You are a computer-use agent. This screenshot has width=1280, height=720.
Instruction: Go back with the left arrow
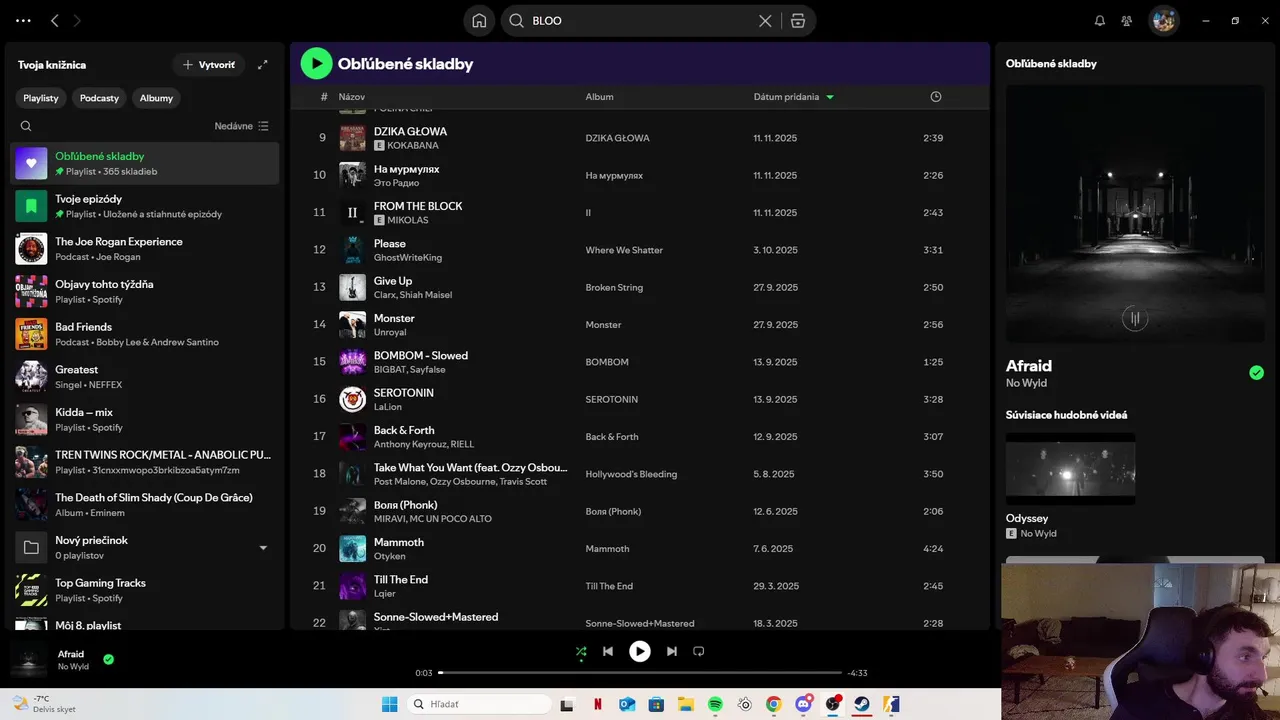point(55,20)
